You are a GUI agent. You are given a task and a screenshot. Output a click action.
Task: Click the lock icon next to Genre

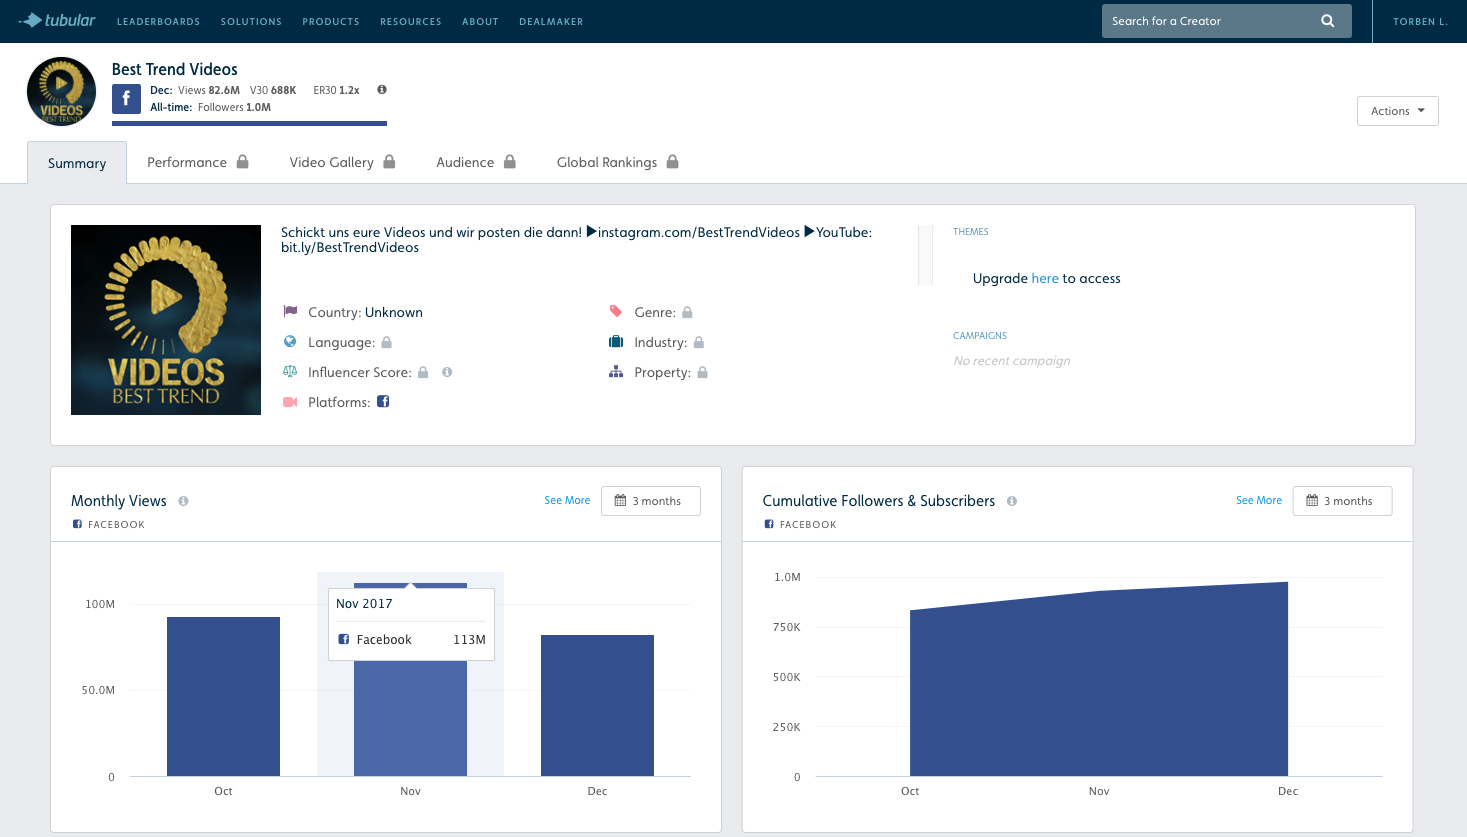tap(687, 312)
